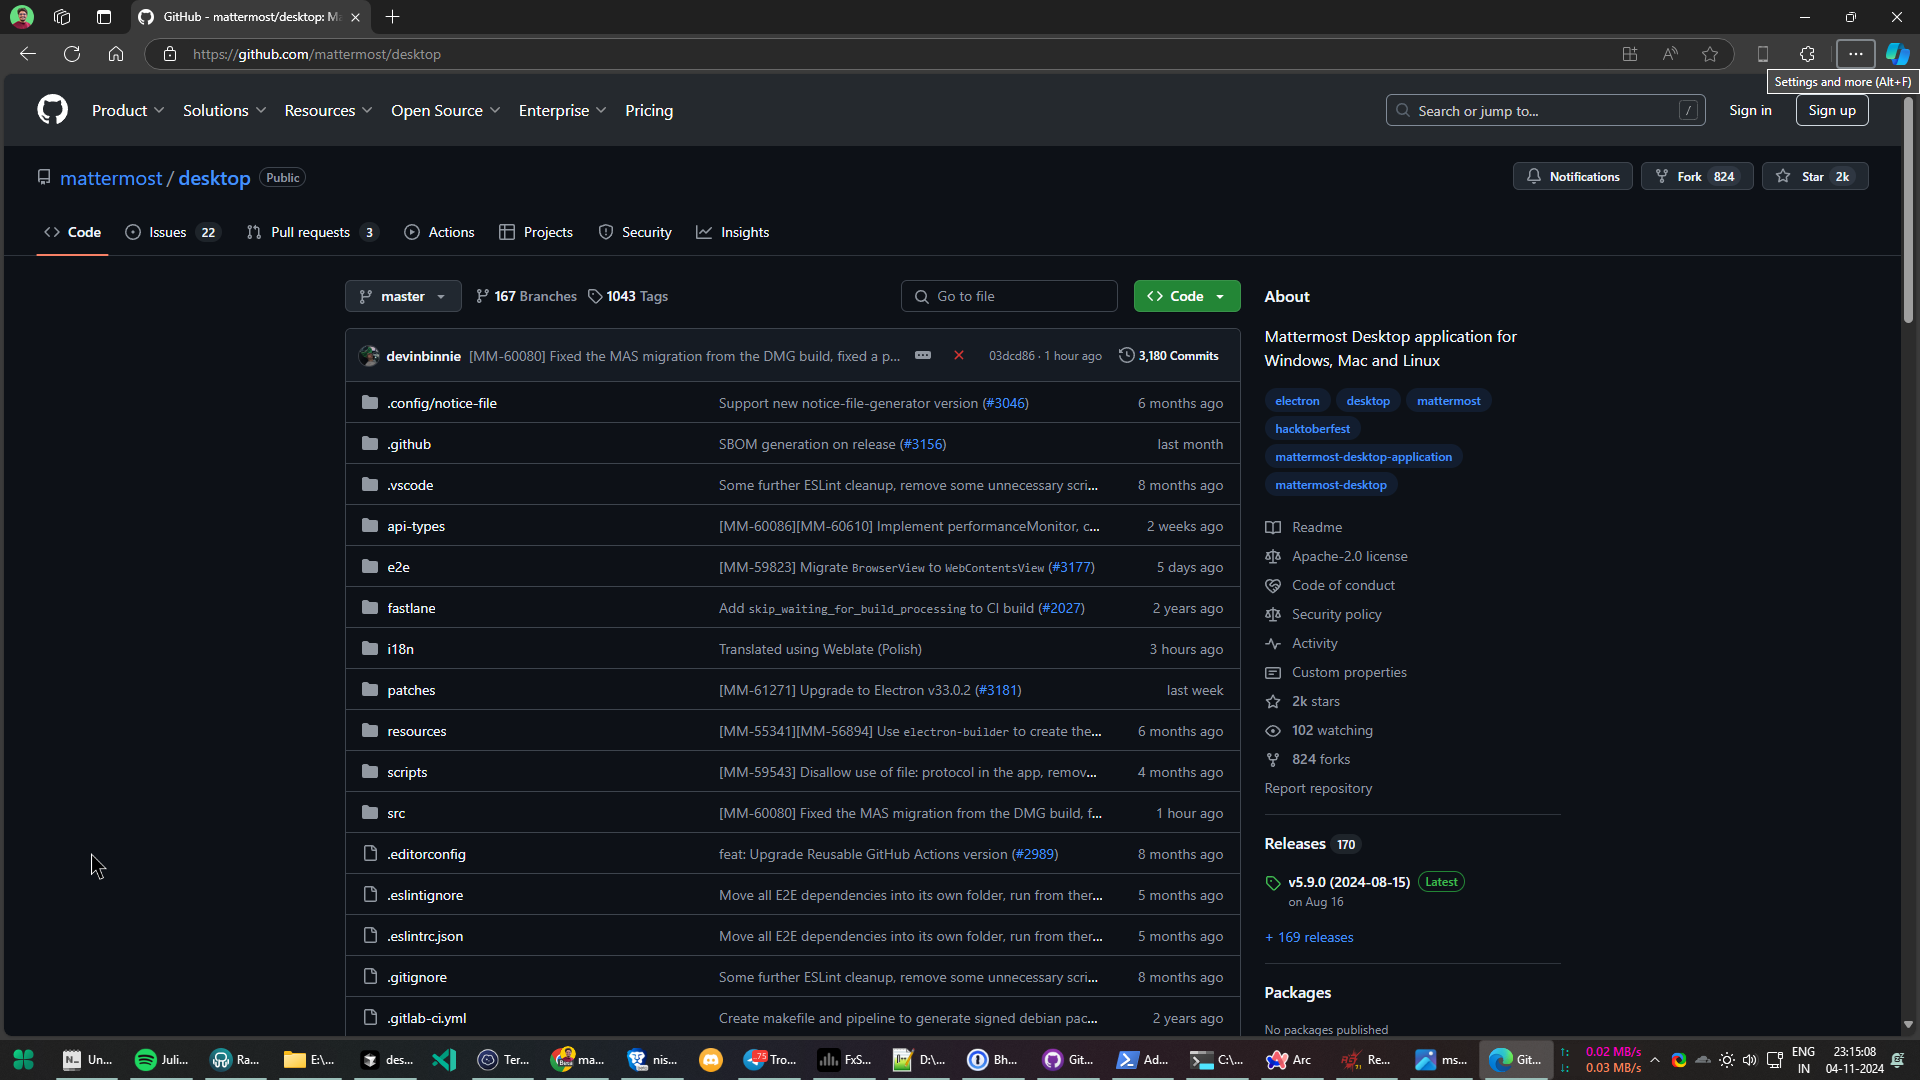Click the Sign up button
Image resolution: width=1920 pixels, height=1080 pixels.
[1831, 110]
